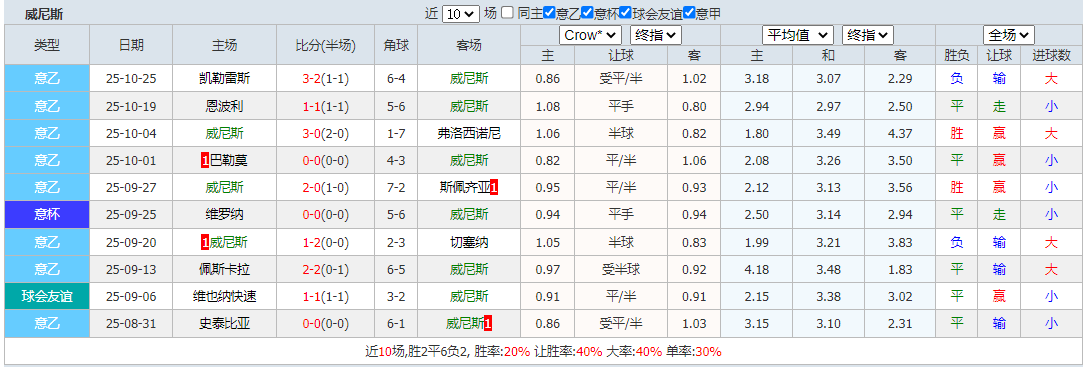Open 史泰比亚 team link

[224, 323]
